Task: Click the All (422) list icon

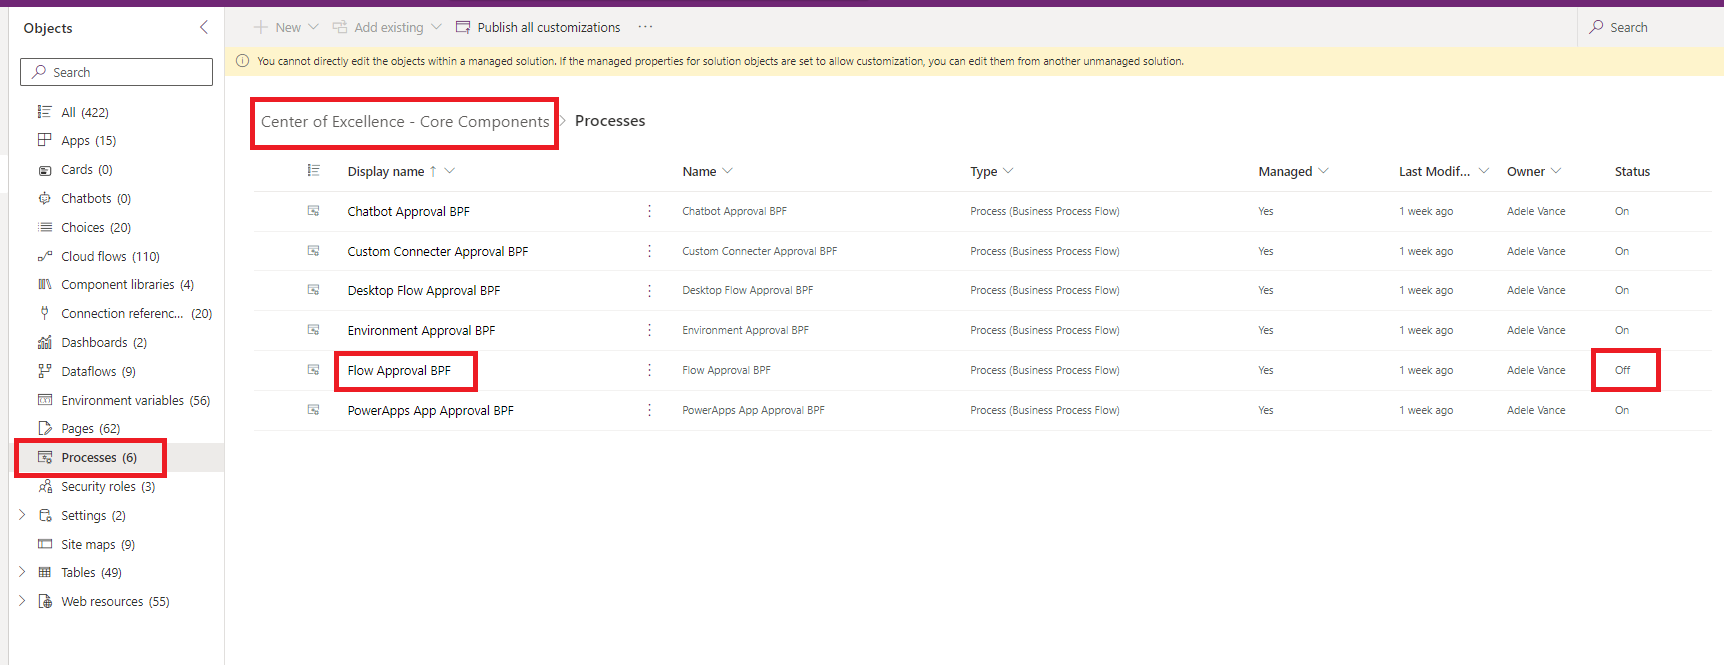Action: click(x=44, y=112)
